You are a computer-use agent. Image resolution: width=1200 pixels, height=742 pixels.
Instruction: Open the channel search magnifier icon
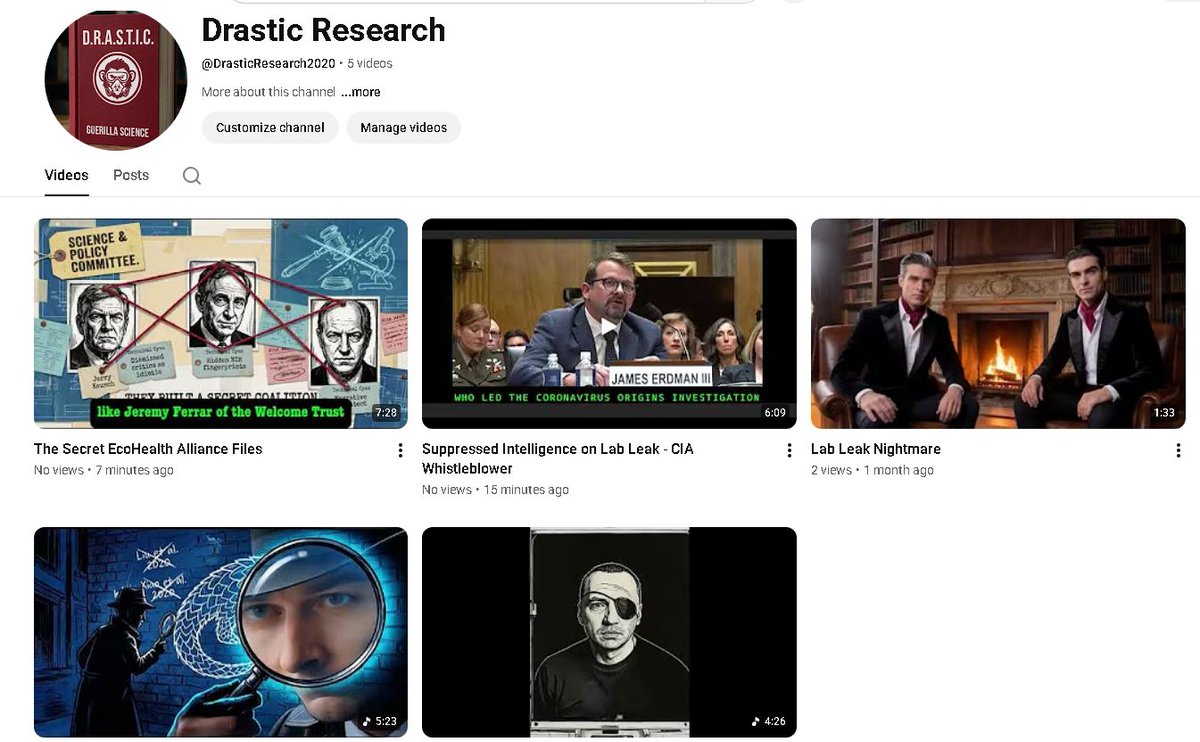pyautogui.click(x=192, y=176)
